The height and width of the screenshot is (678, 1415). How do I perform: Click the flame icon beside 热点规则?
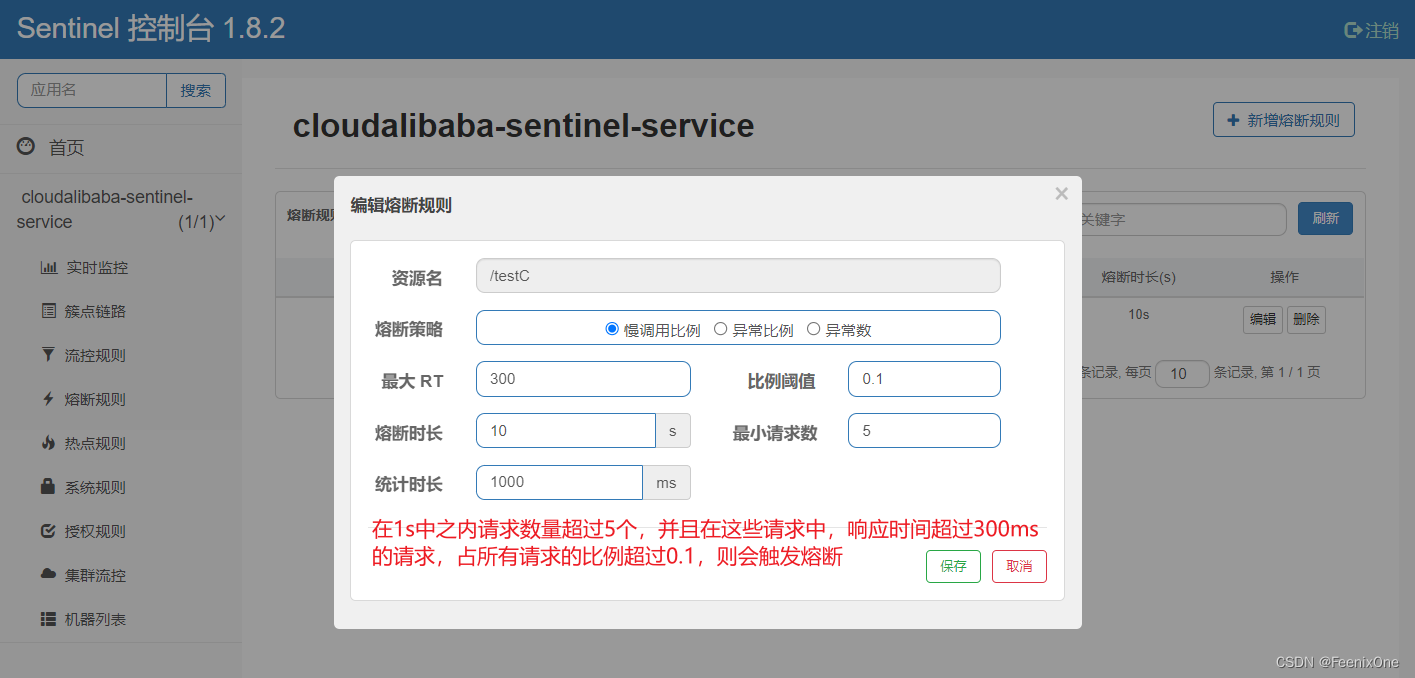[x=48, y=443]
